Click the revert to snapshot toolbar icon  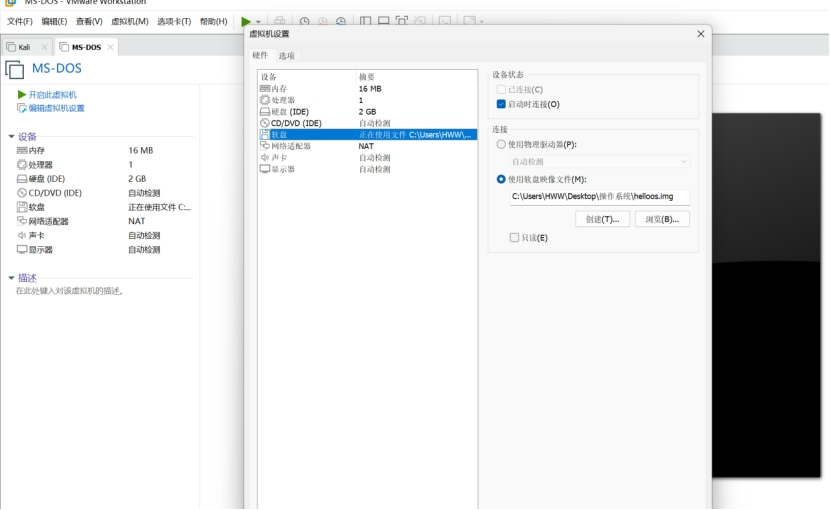[x=322, y=21]
